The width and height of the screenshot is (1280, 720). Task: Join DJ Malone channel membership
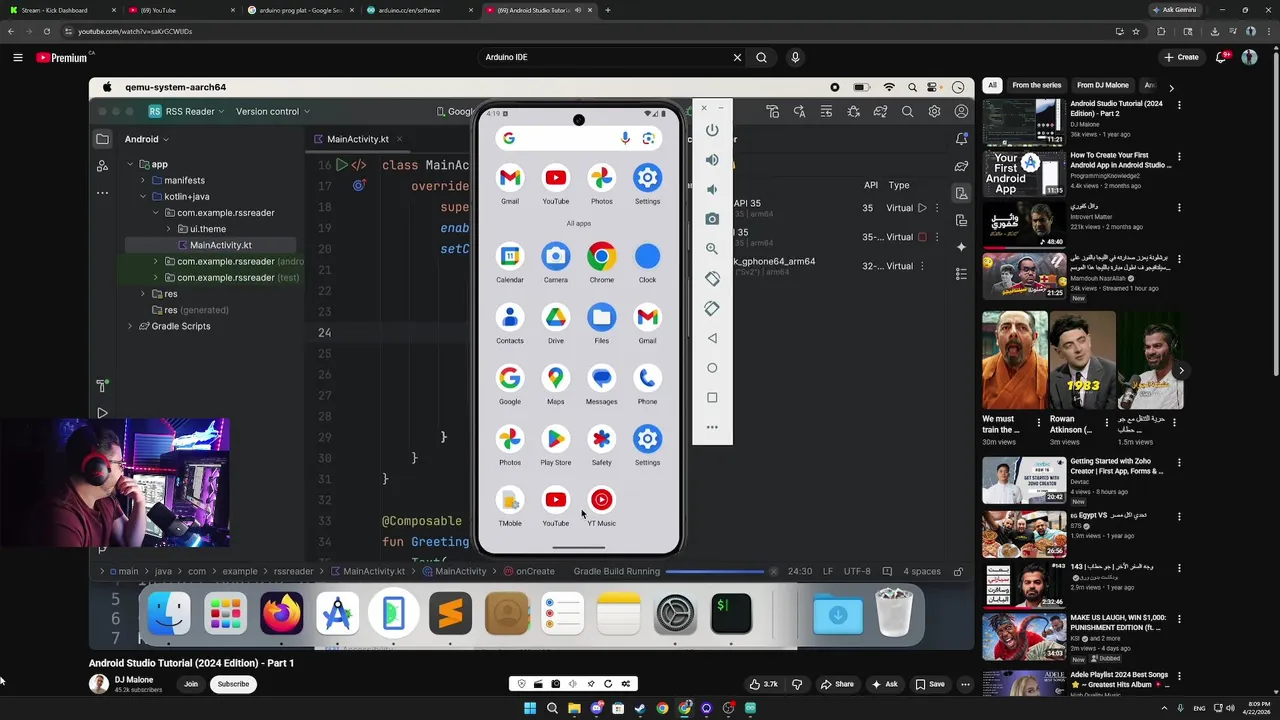tap(190, 684)
